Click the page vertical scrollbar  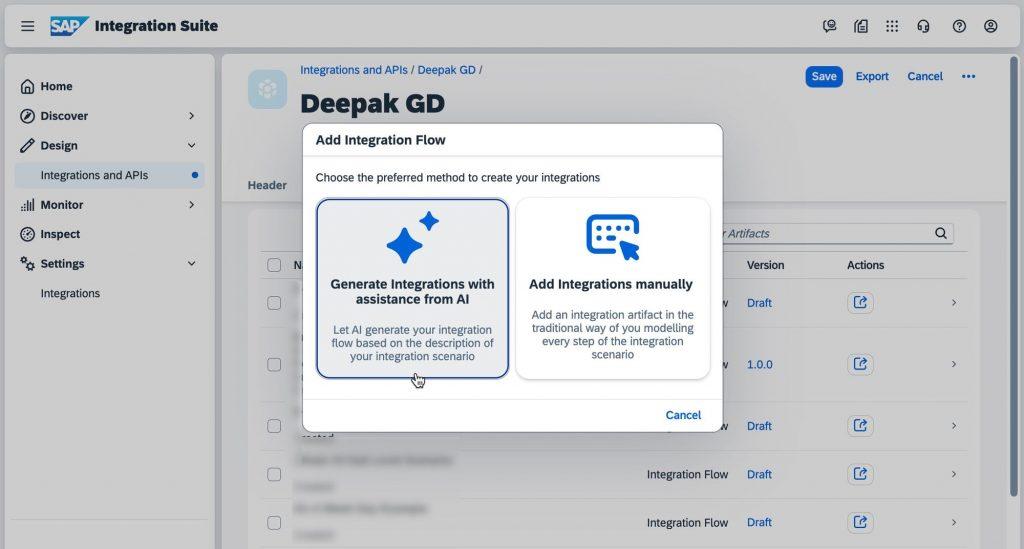pos(1014,277)
